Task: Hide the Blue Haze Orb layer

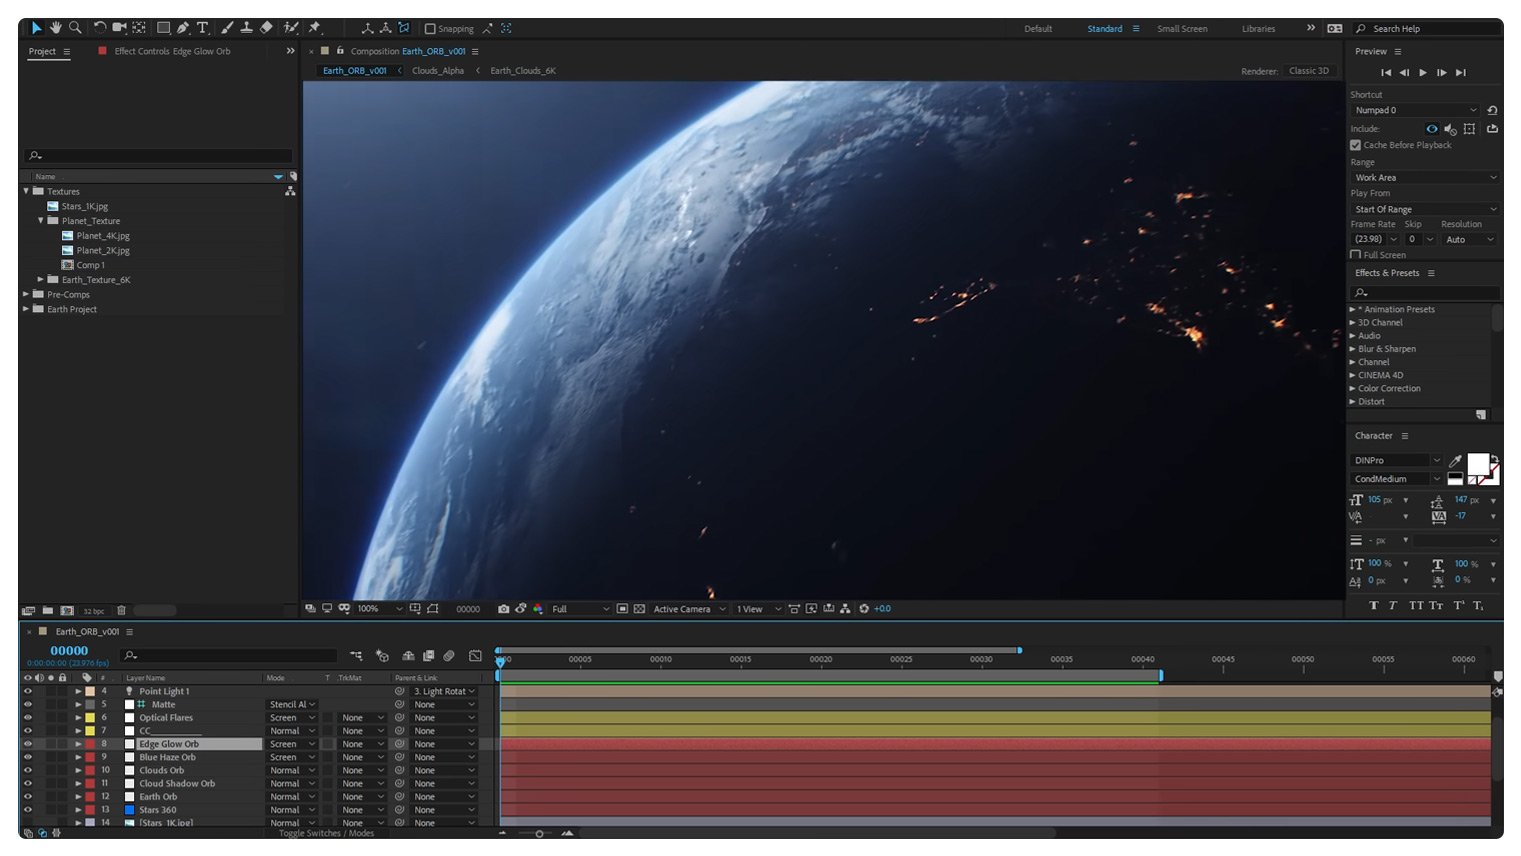Action: click(27, 757)
